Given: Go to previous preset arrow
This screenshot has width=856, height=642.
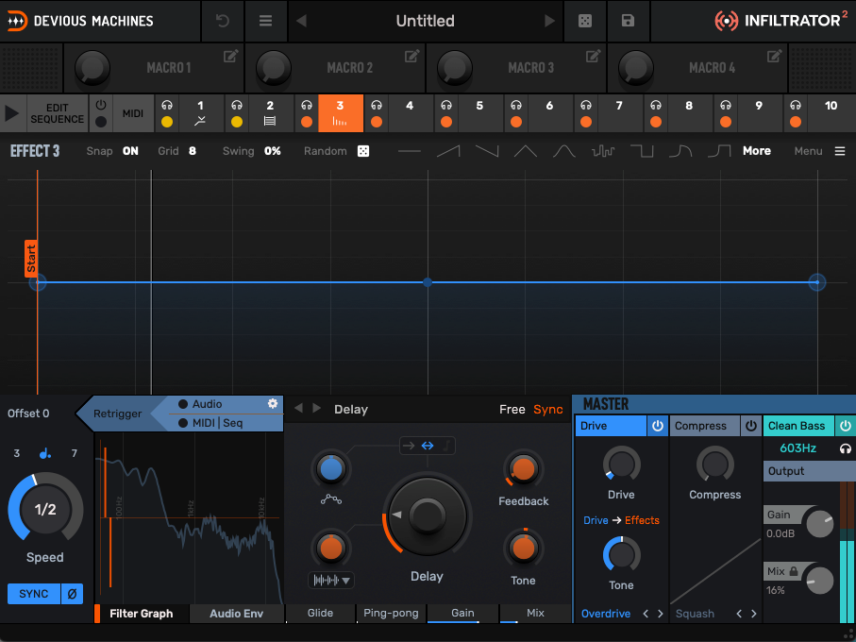Looking at the screenshot, I should [x=301, y=21].
